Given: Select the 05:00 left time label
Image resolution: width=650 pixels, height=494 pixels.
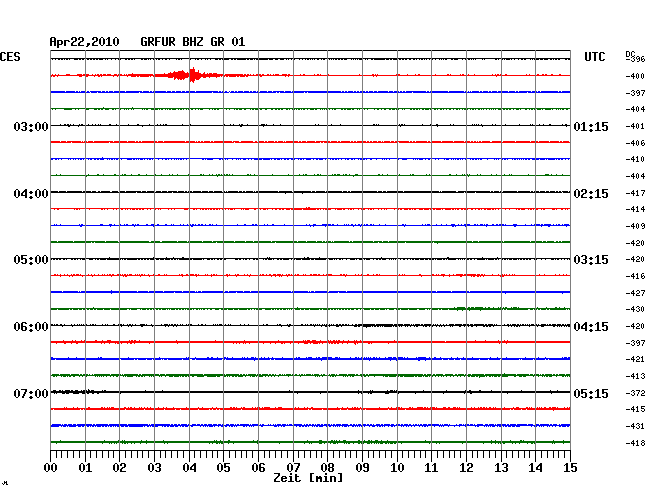Looking at the screenshot, I should click(x=31, y=260).
